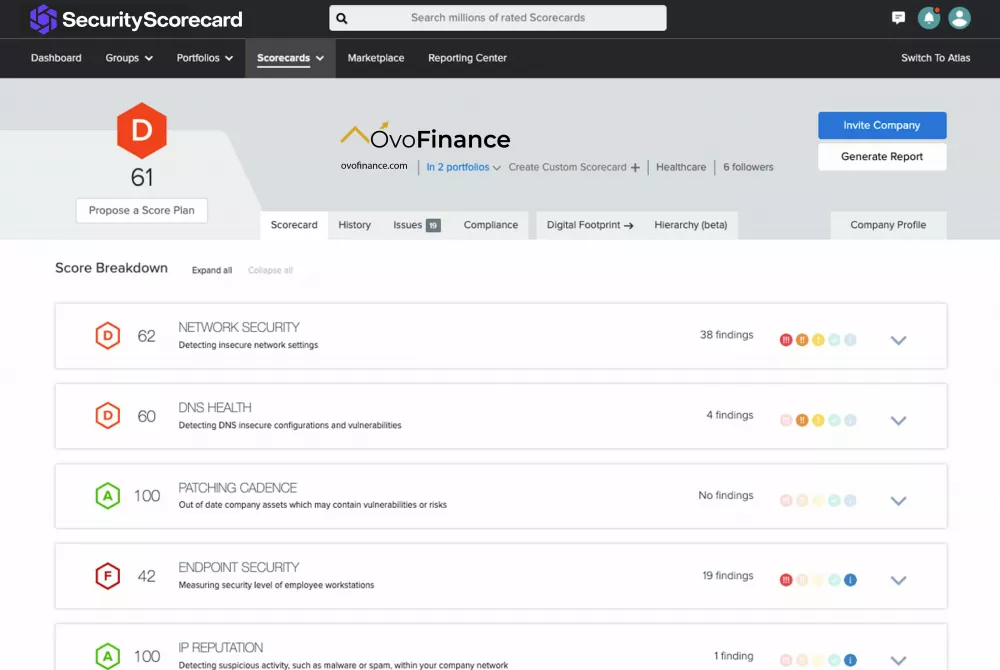Click the orange severity dot in DNS Health row
1000x670 pixels.
(802, 421)
